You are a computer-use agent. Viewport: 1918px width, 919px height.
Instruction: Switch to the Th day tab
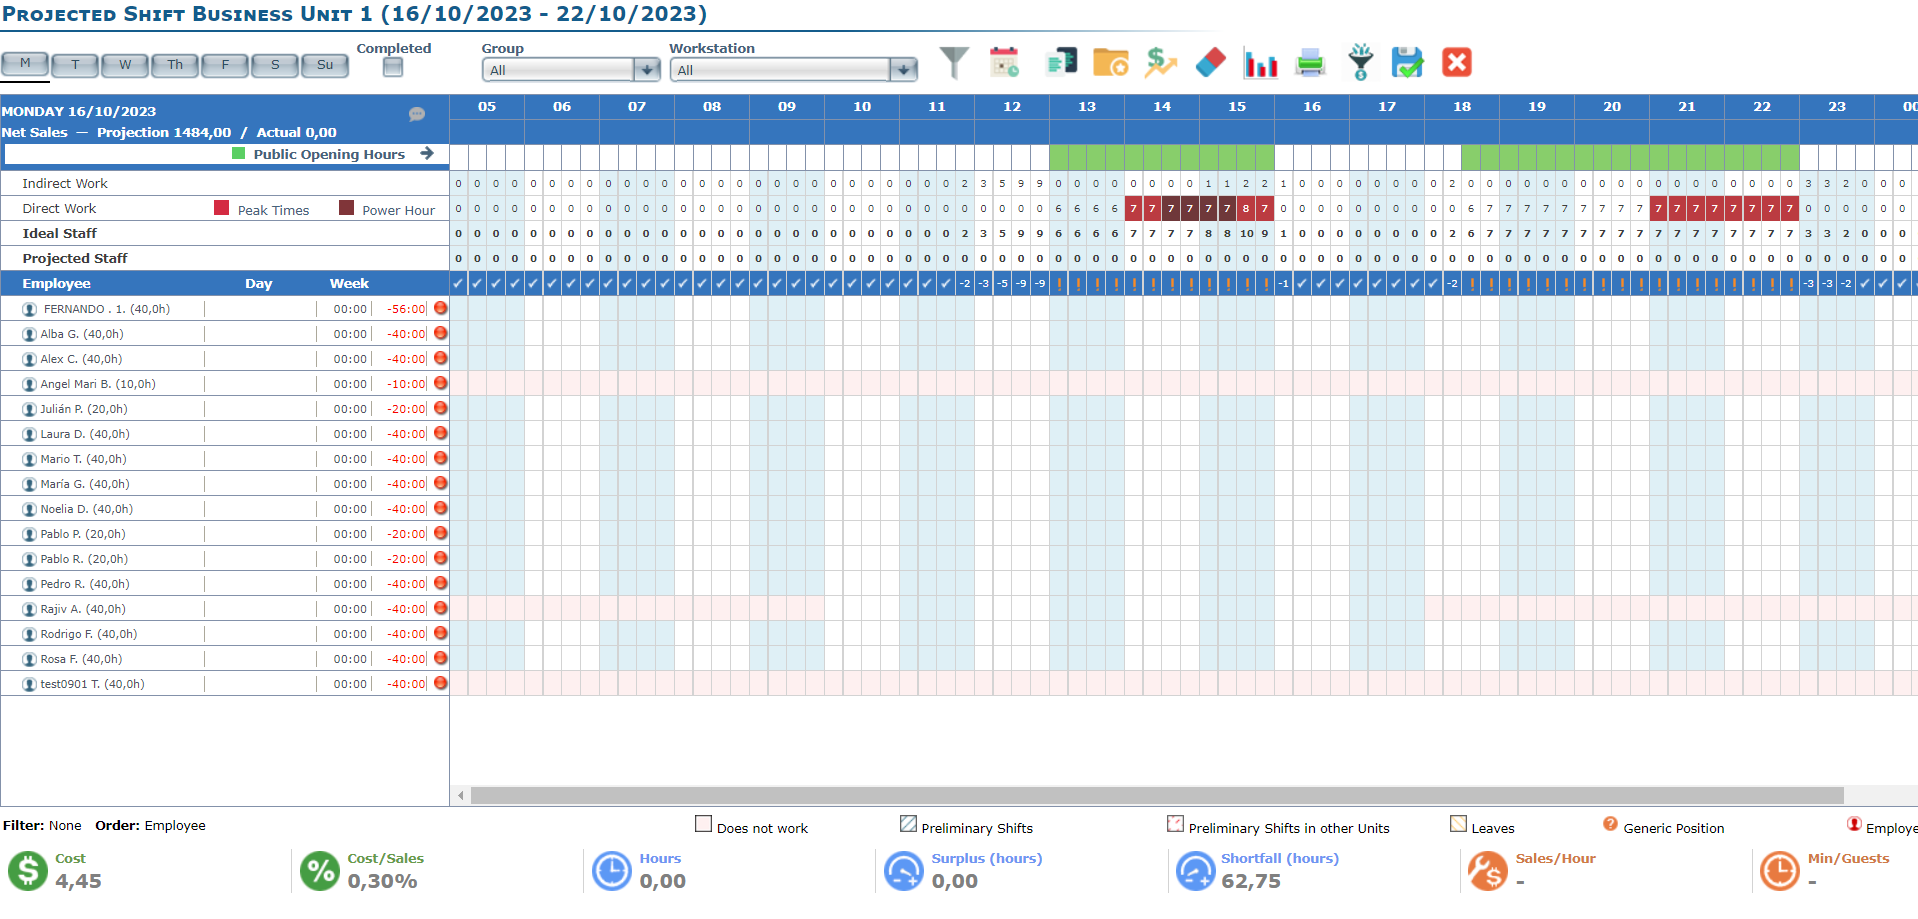[175, 65]
